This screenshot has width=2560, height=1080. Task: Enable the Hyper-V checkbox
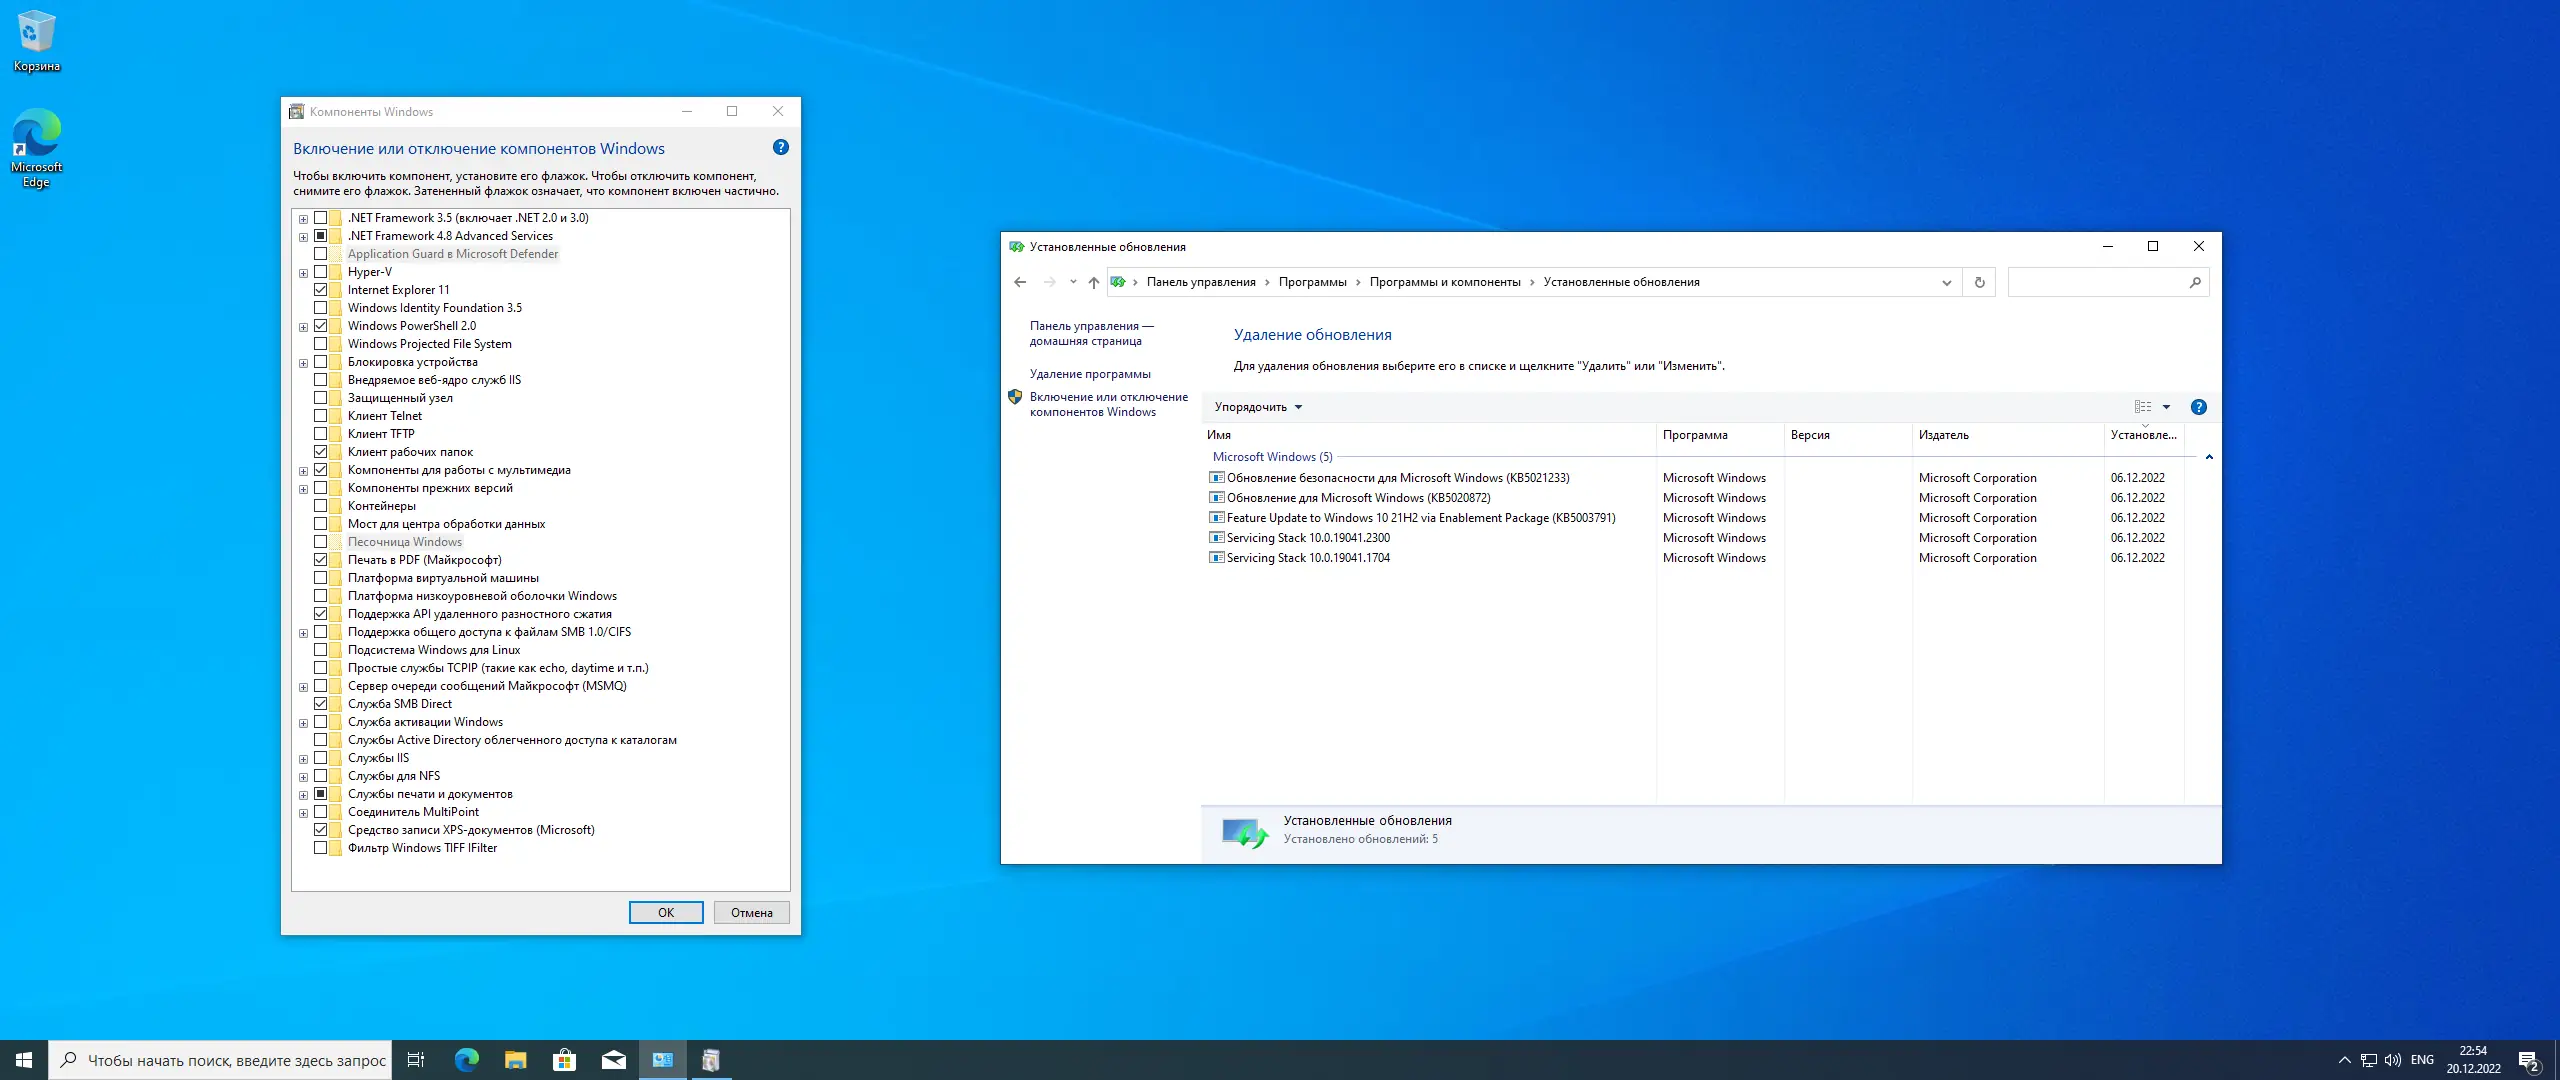point(321,272)
